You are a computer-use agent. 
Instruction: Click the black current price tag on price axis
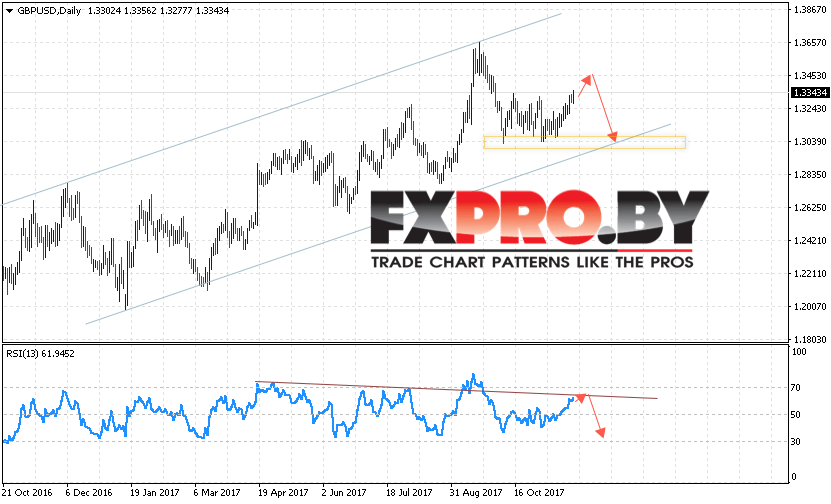pos(810,93)
